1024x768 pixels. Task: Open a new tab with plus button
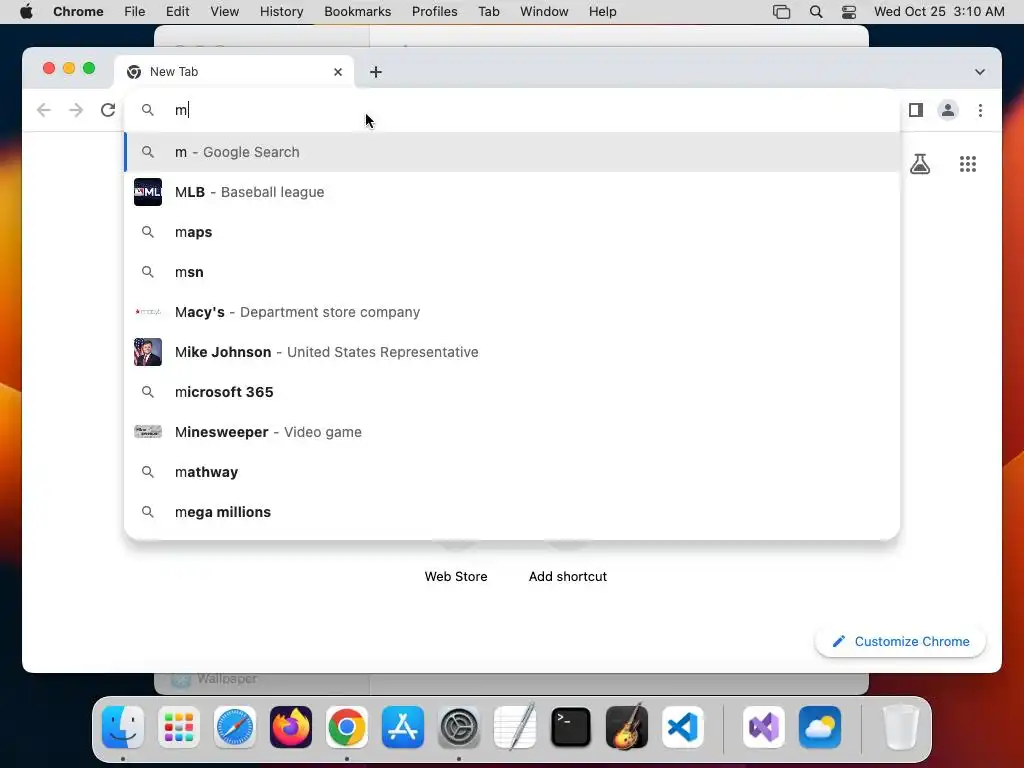376,72
